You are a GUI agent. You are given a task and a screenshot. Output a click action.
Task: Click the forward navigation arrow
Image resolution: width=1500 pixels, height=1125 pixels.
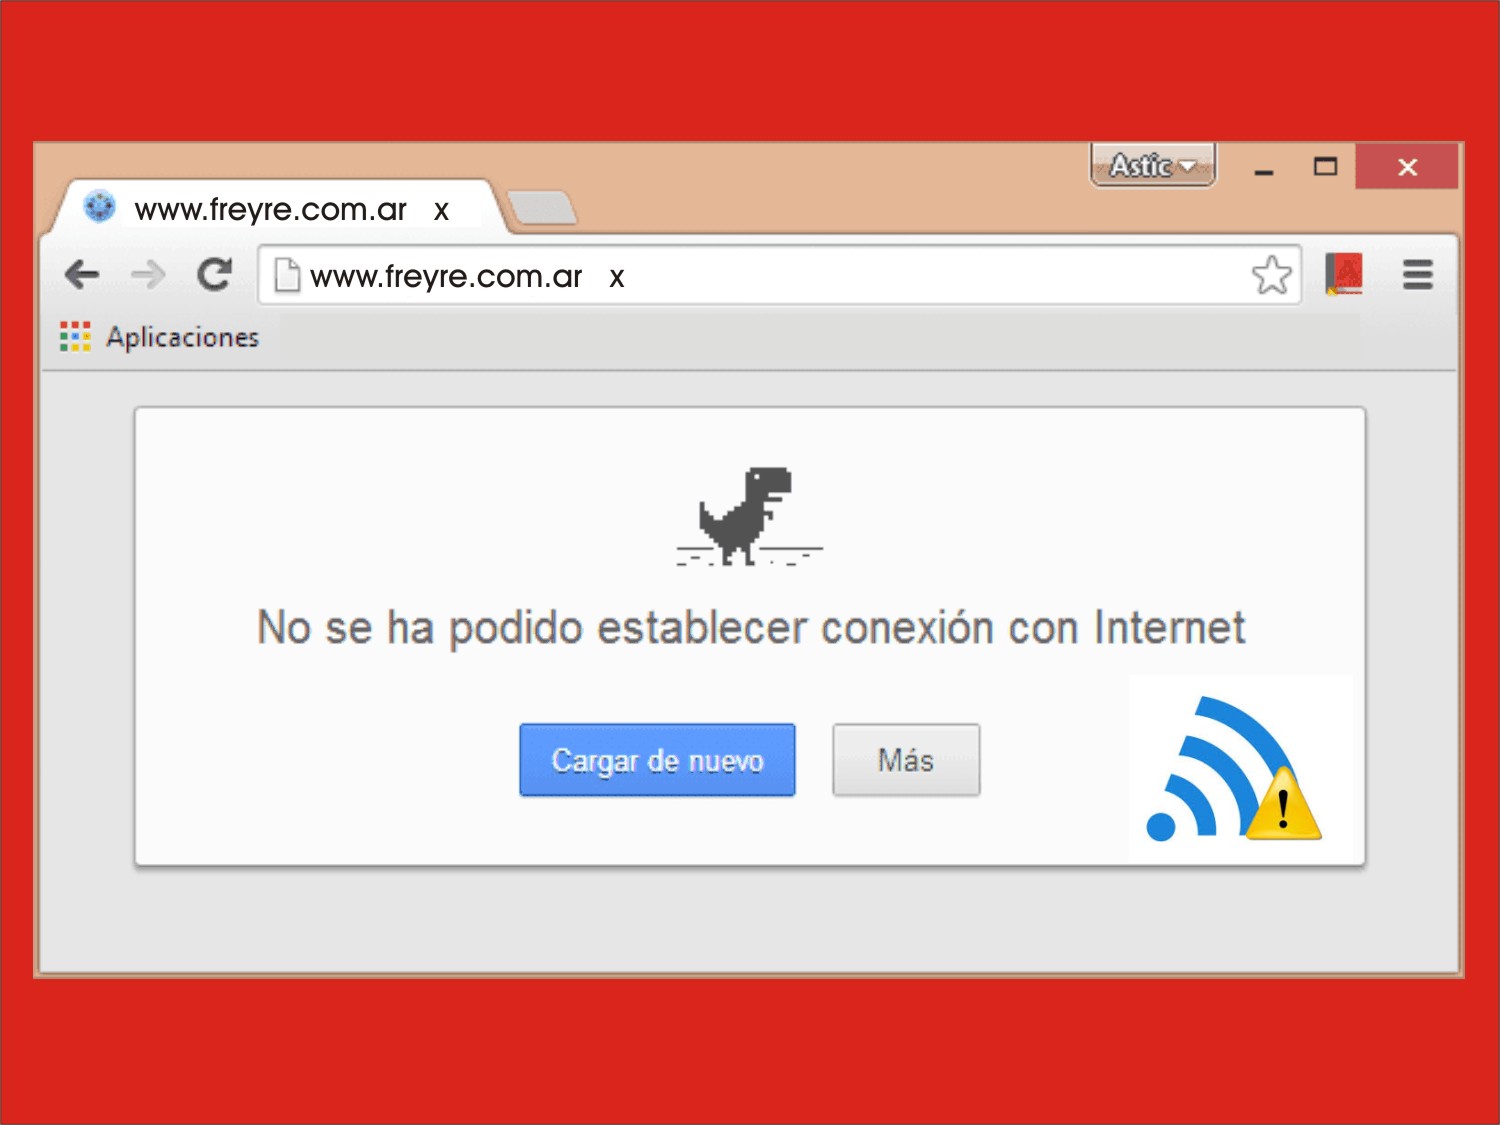148,274
